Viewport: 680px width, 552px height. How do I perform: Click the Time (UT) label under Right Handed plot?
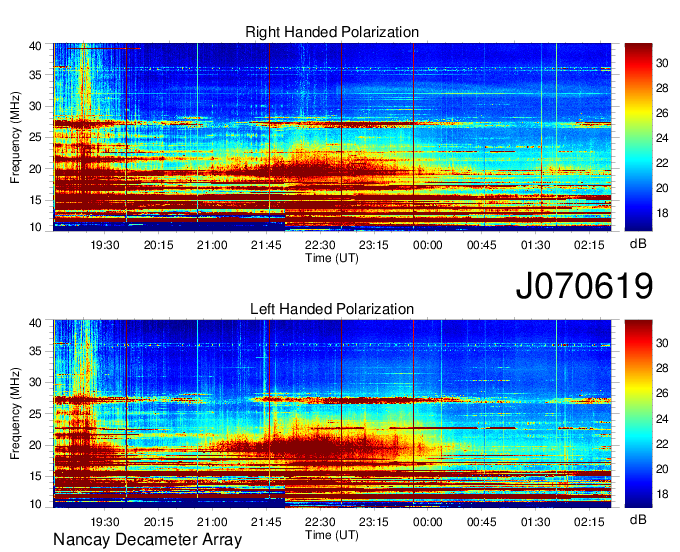(x=332, y=258)
